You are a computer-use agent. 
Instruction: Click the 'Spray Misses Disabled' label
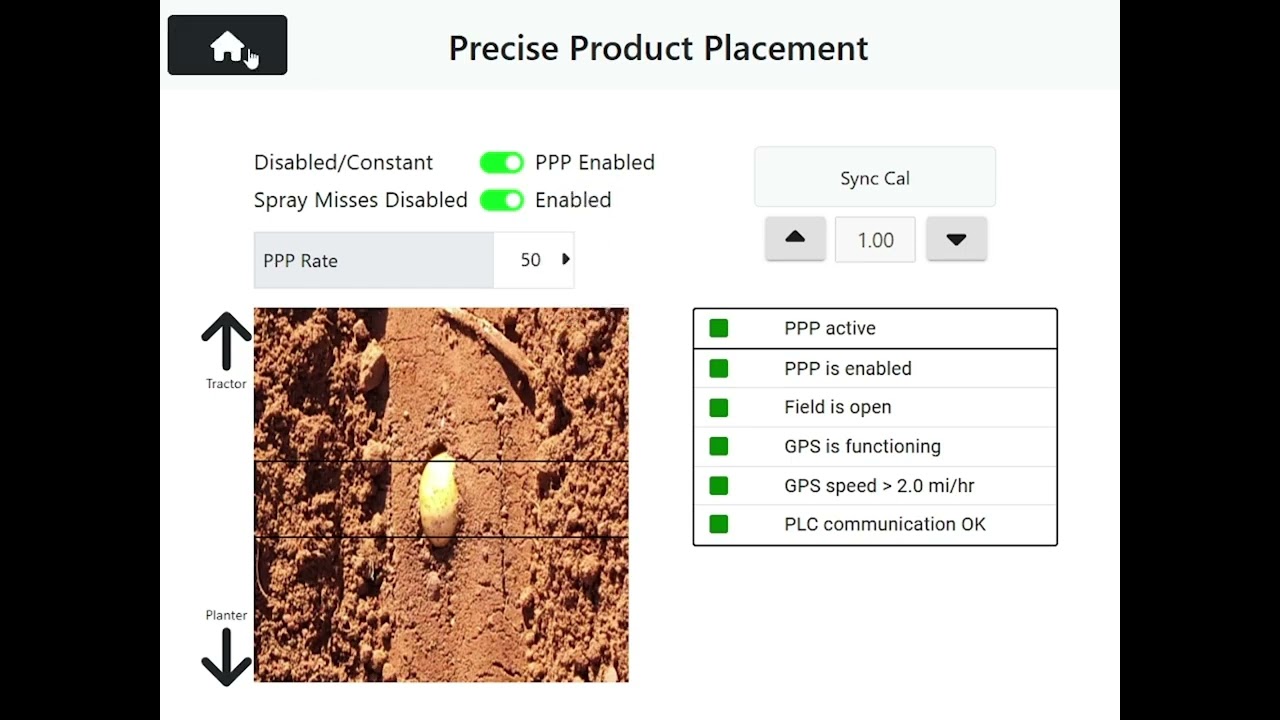[x=361, y=200]
